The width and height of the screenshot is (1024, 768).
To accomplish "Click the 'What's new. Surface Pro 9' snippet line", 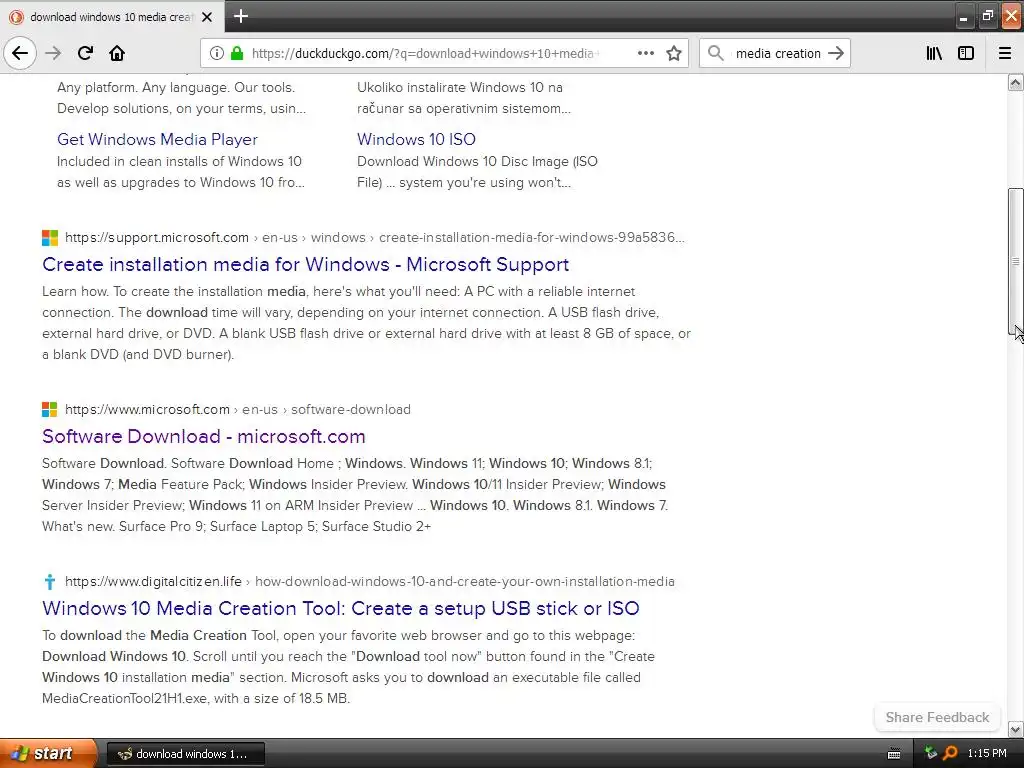I will (x=236, y=526).
